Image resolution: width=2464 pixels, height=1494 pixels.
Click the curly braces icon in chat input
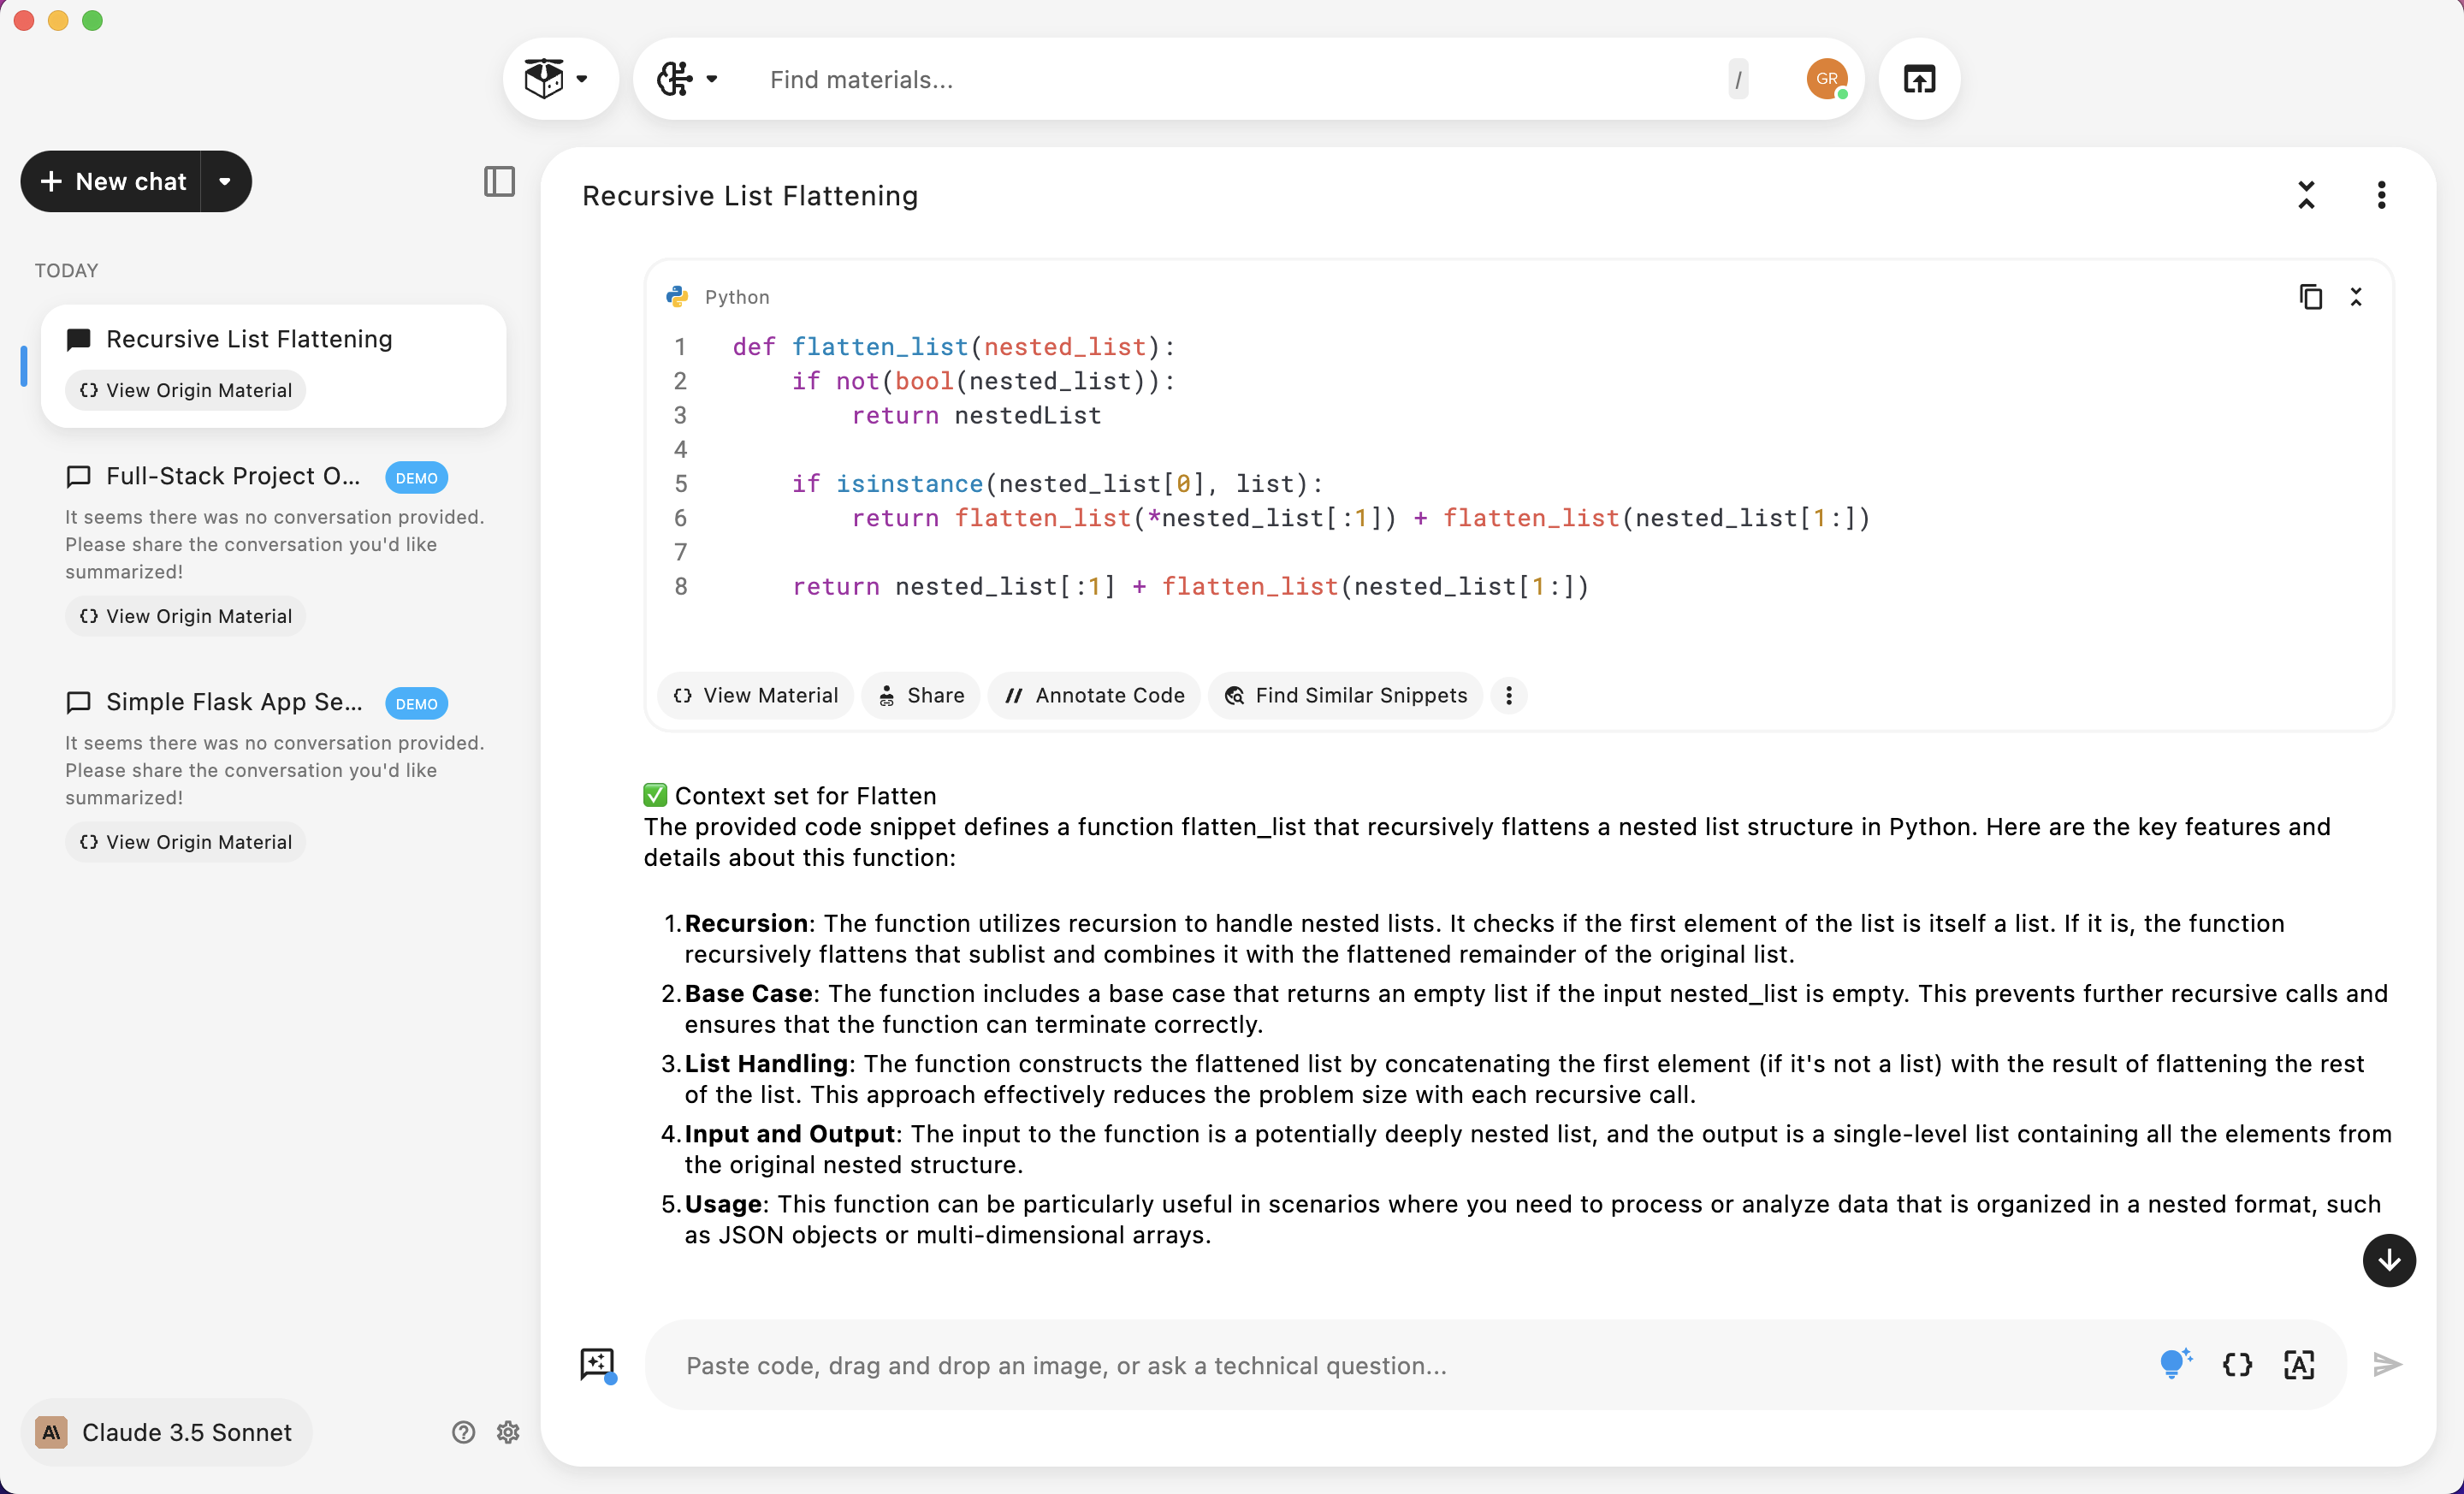pyautogui.click(x=2237, y=1364)
